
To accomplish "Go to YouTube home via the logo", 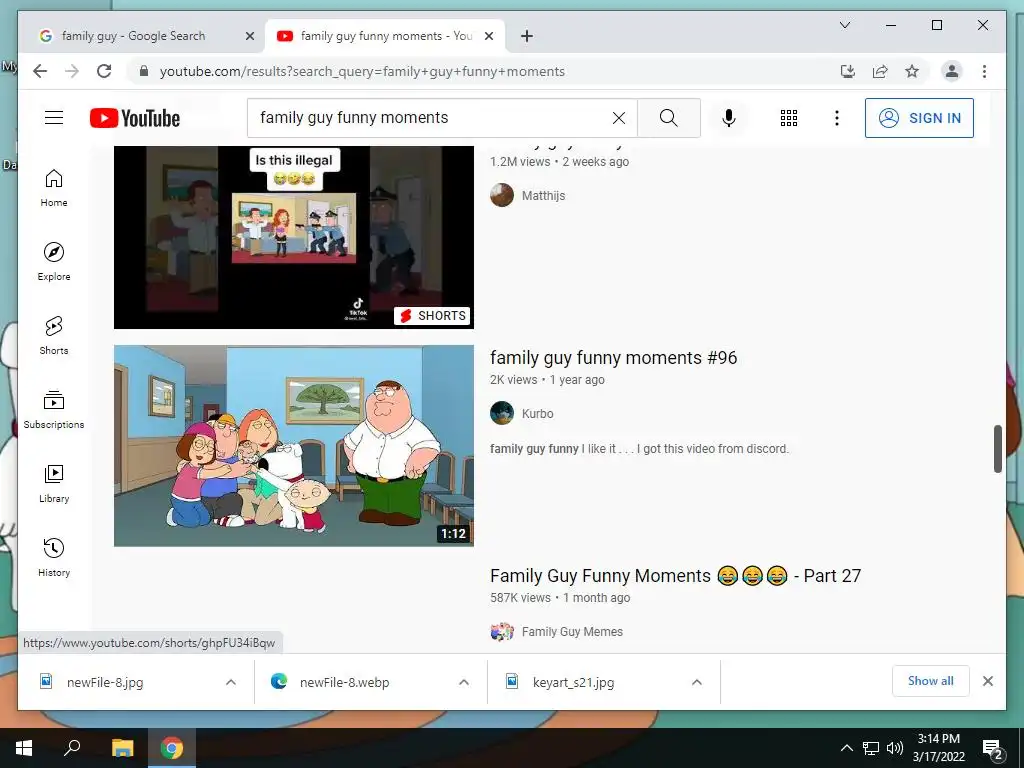I will point(135,118).
